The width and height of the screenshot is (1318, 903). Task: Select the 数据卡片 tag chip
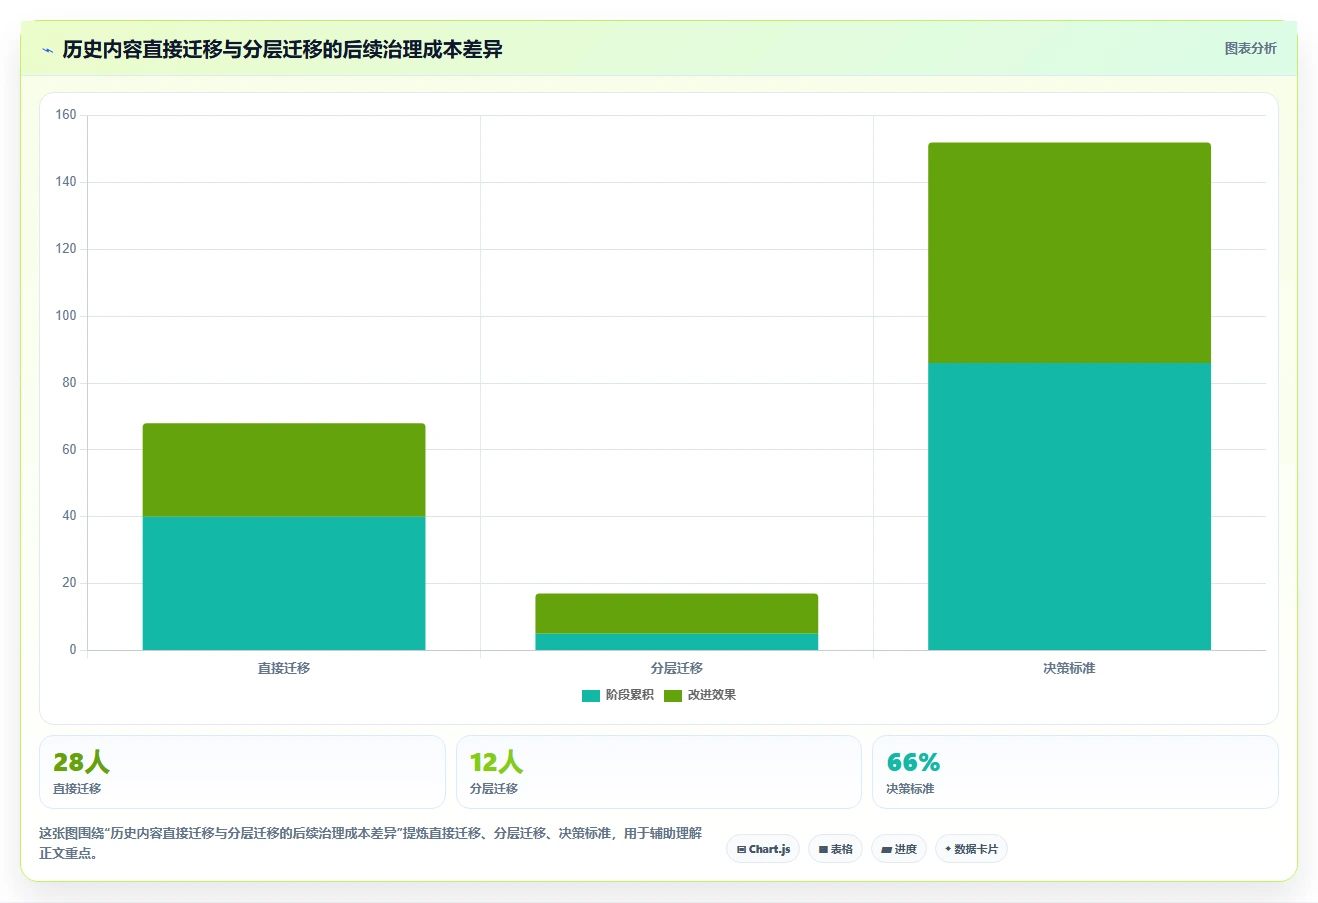click(971, 849)
